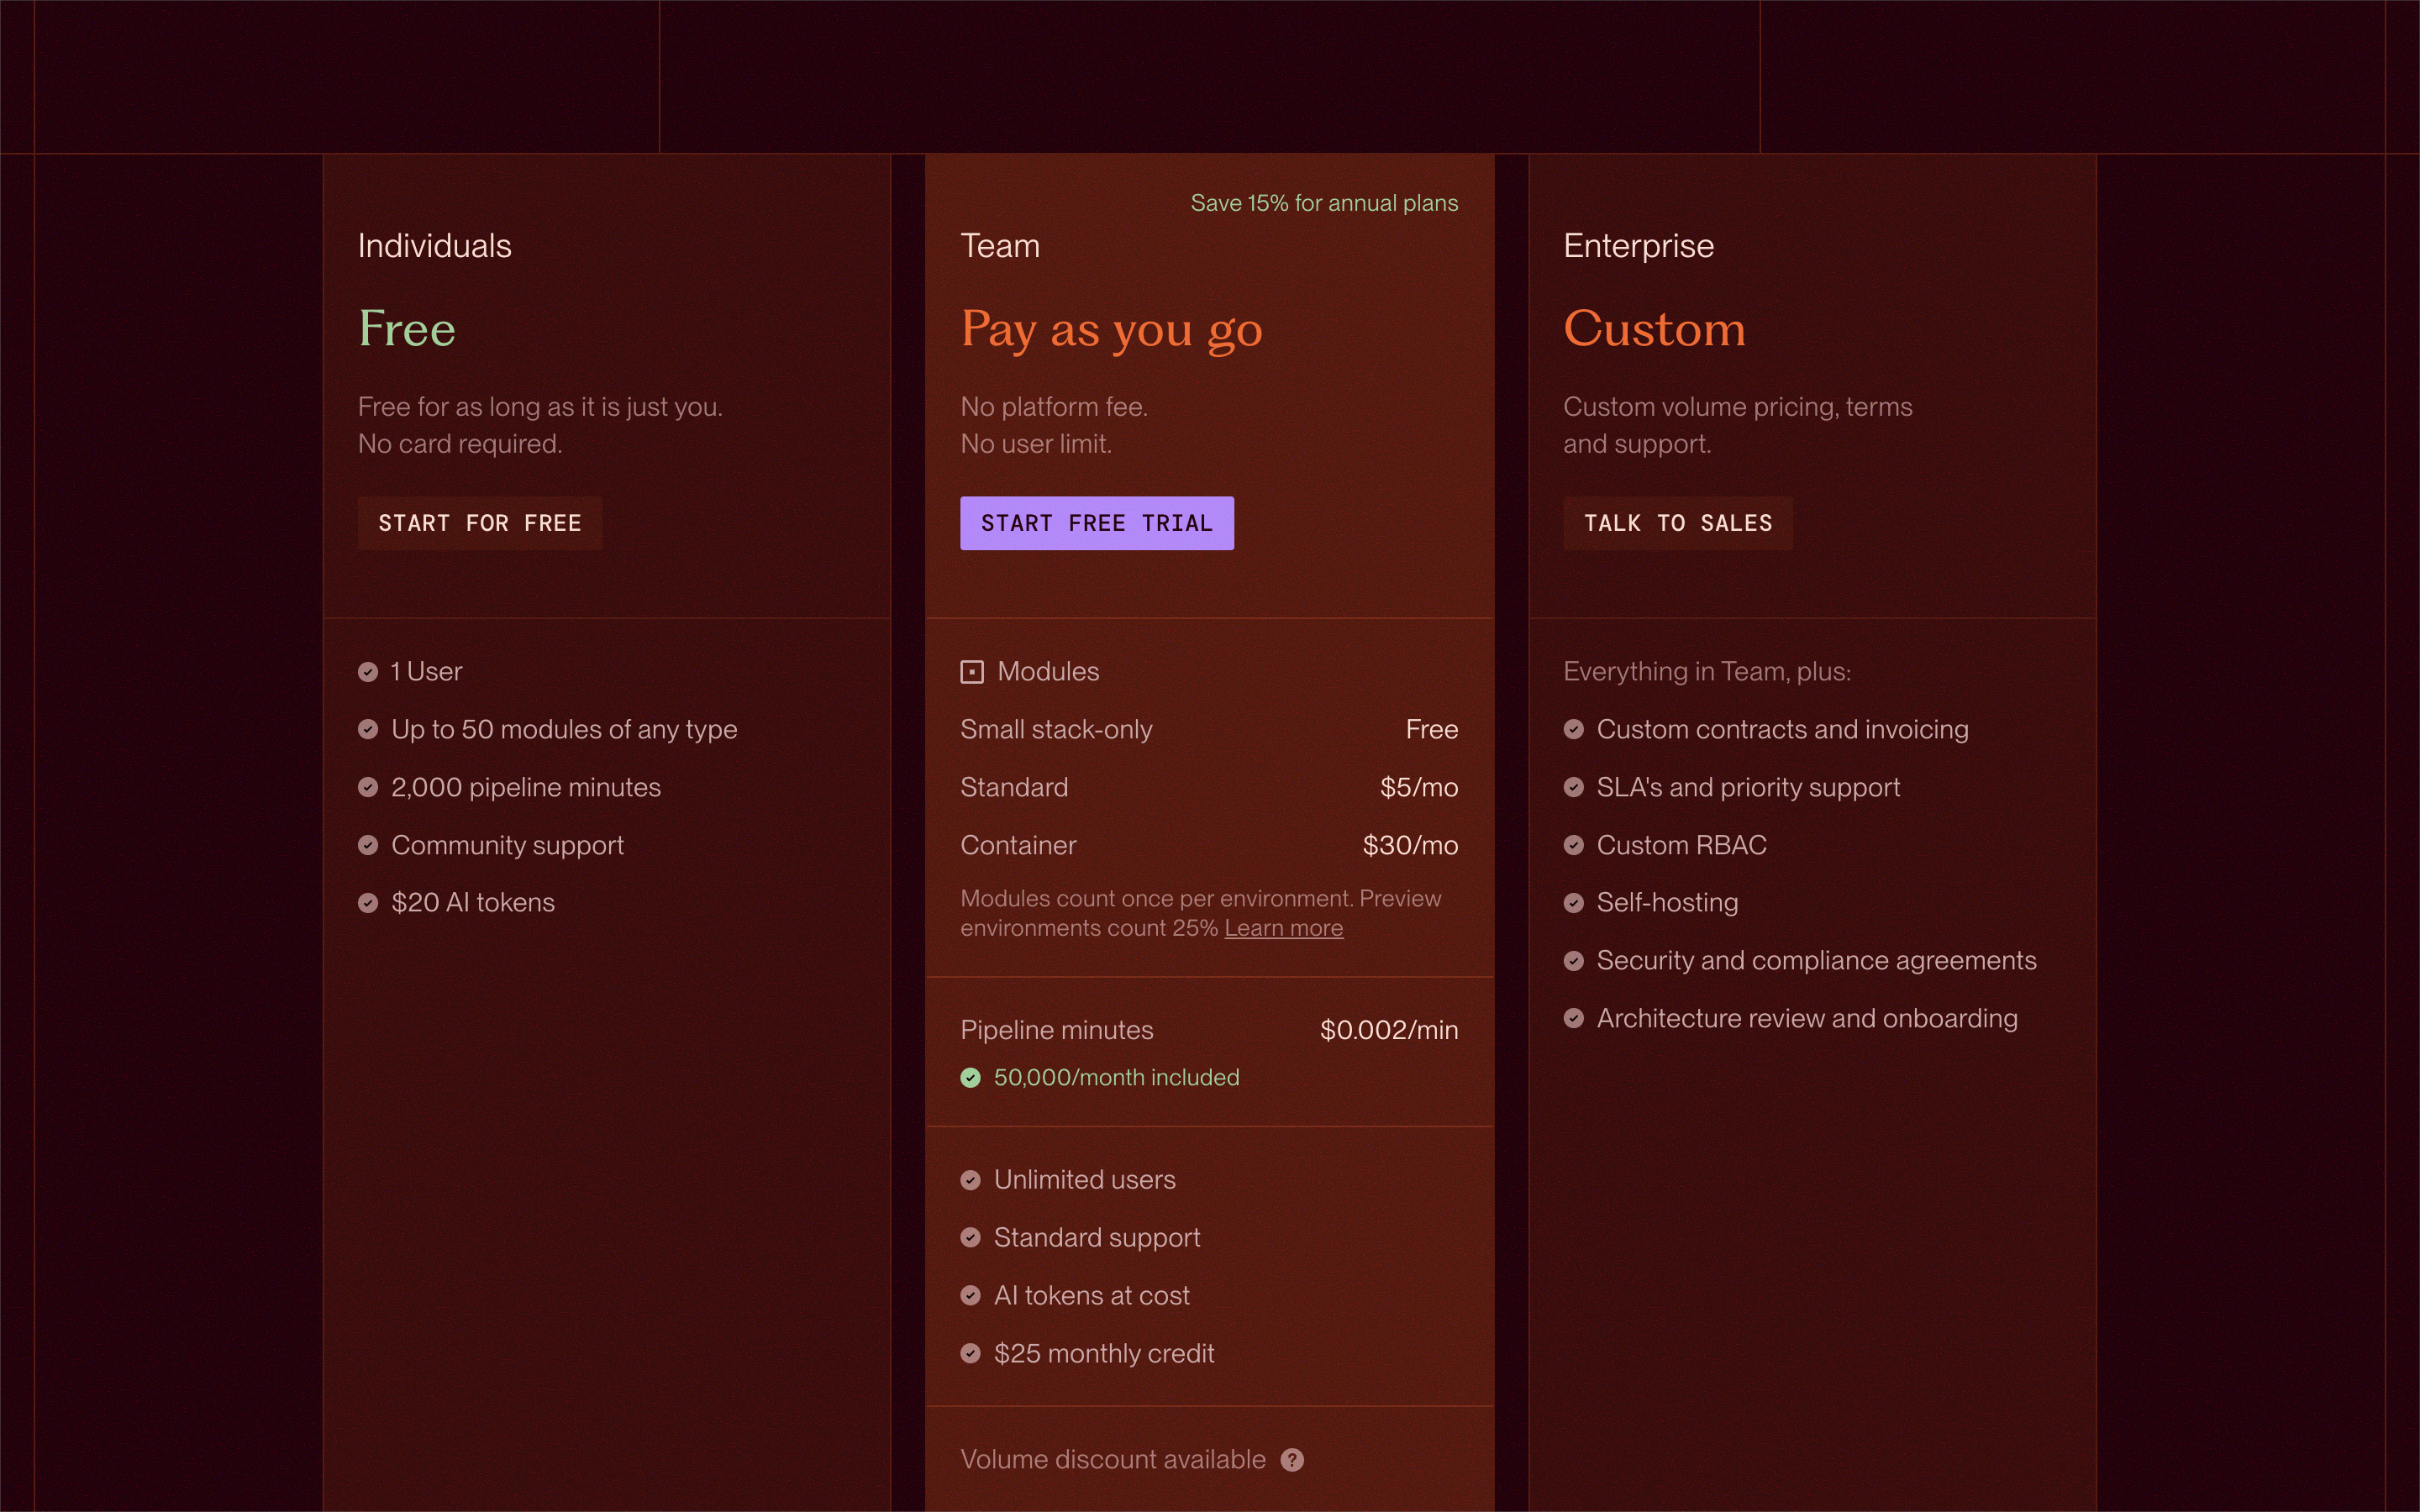This screenshot has height=1512, width=2420.
Task: Click the 'Custom volume pricing, terms' text
Action: pyautogui.click(x=1738, y=407)
